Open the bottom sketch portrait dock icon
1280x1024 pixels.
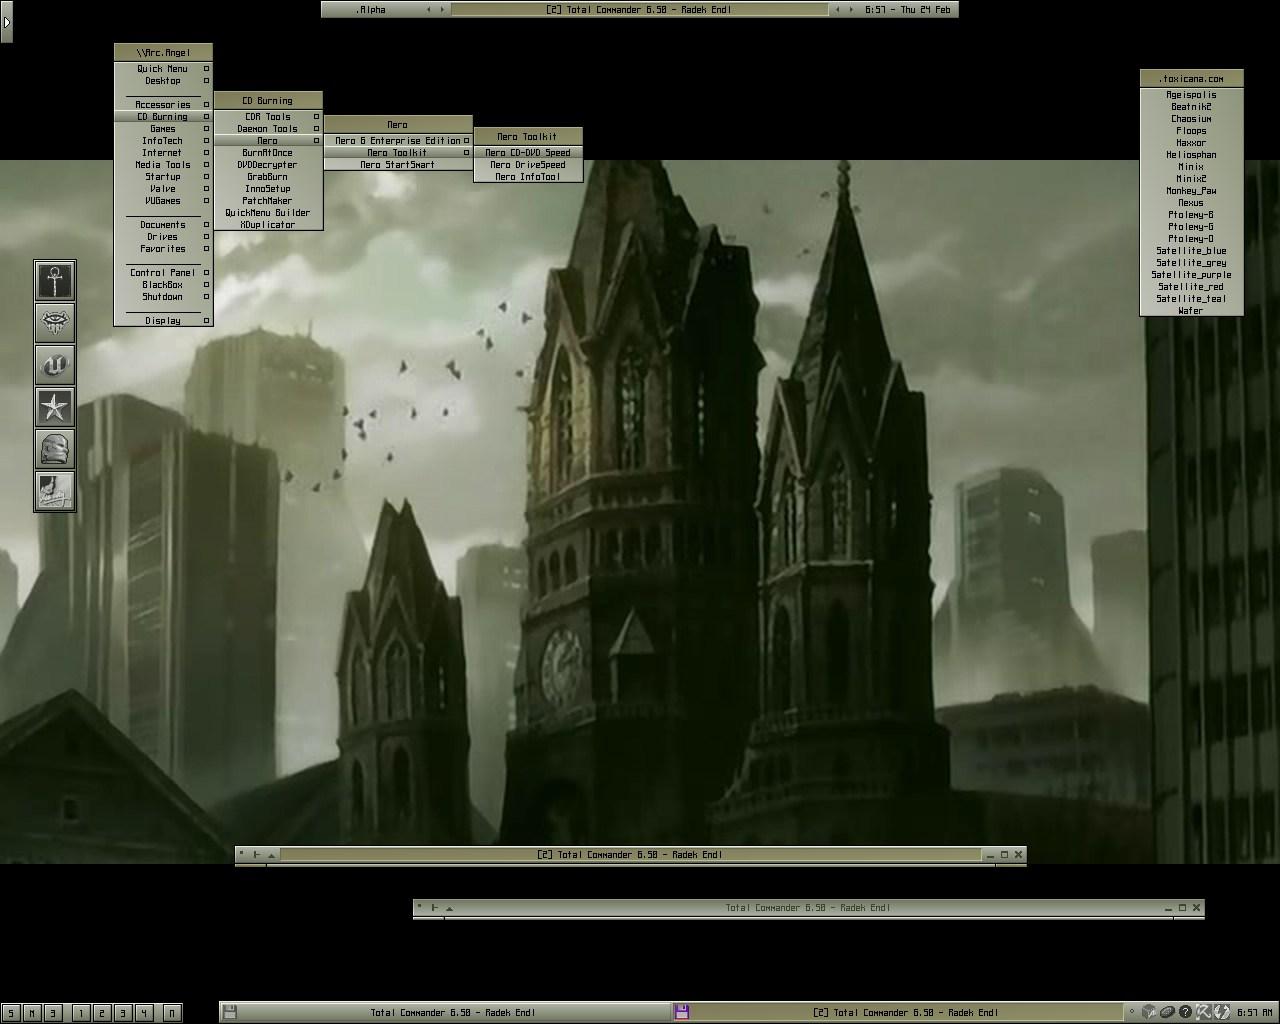click(55, 491)
